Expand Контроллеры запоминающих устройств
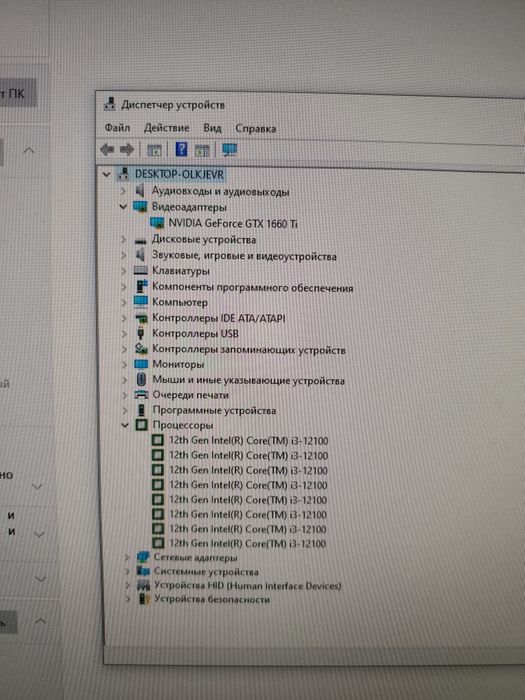 click(125, 349)
